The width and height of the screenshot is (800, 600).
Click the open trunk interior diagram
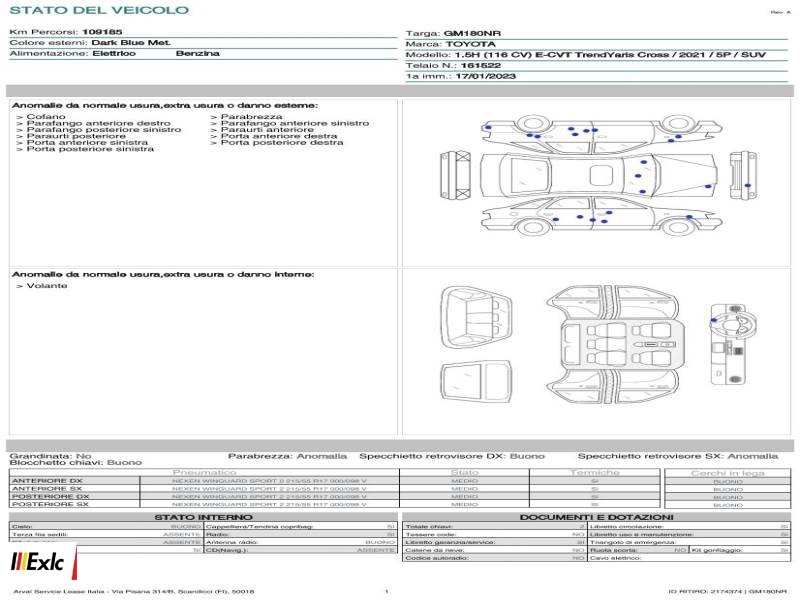pyautogui.click(x=476, y=317)
